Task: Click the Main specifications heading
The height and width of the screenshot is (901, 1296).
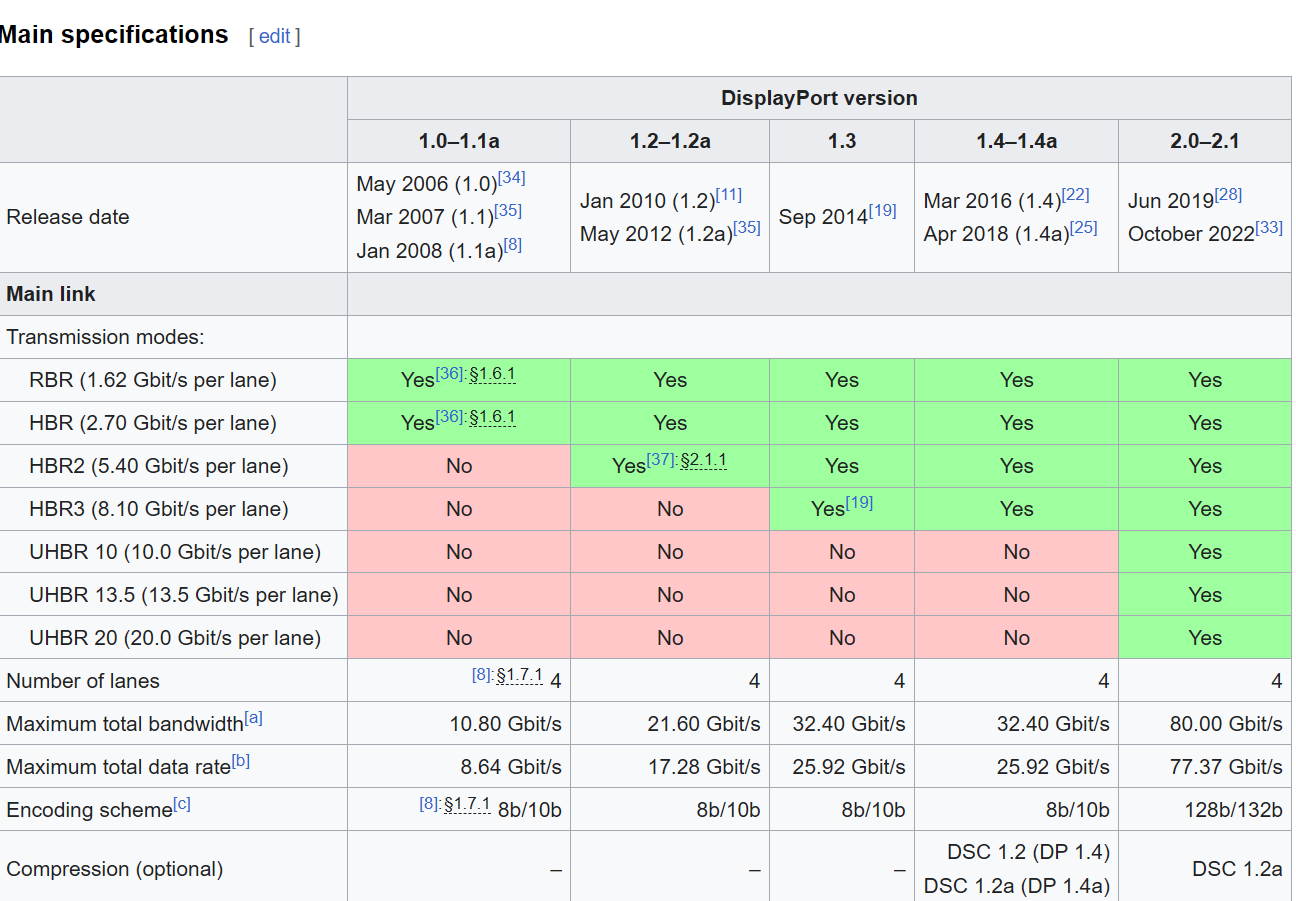Action: pos(114,35)
